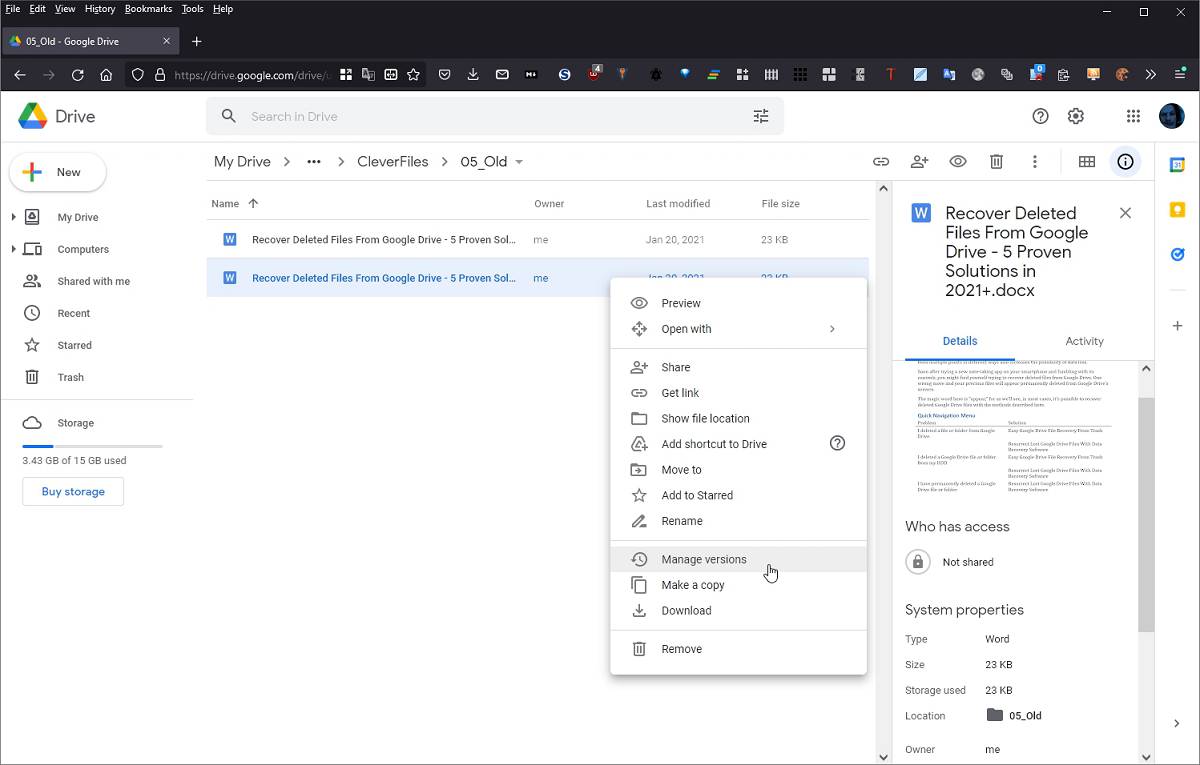Go back in browser history

coord(20,75)
